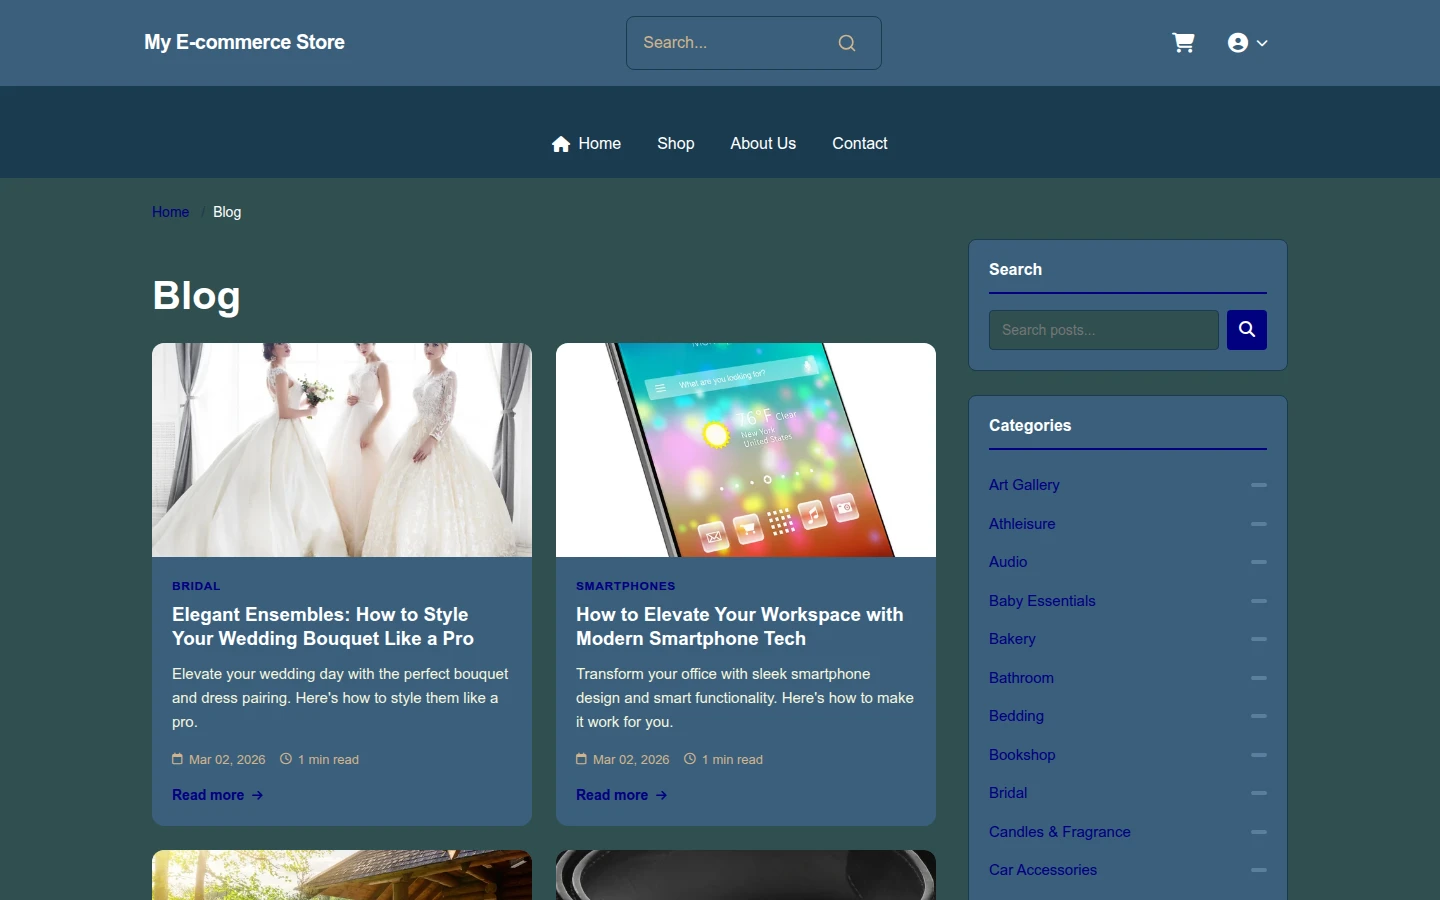Screen dimensions: 1440x900
Task: Open the Athleisure category link
Action: (x=1022, y=524)
